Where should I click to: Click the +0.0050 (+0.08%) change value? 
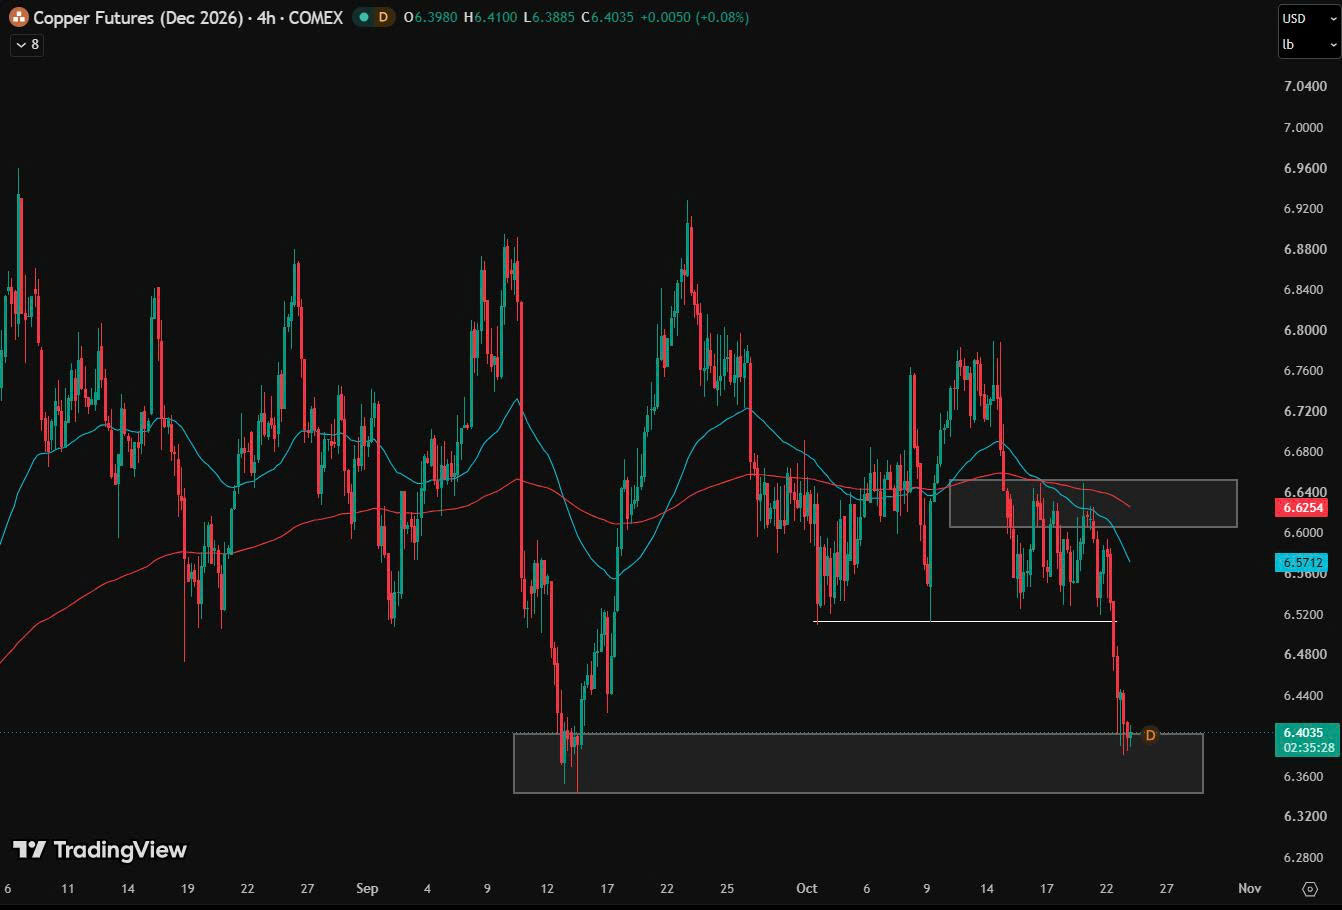694,17
